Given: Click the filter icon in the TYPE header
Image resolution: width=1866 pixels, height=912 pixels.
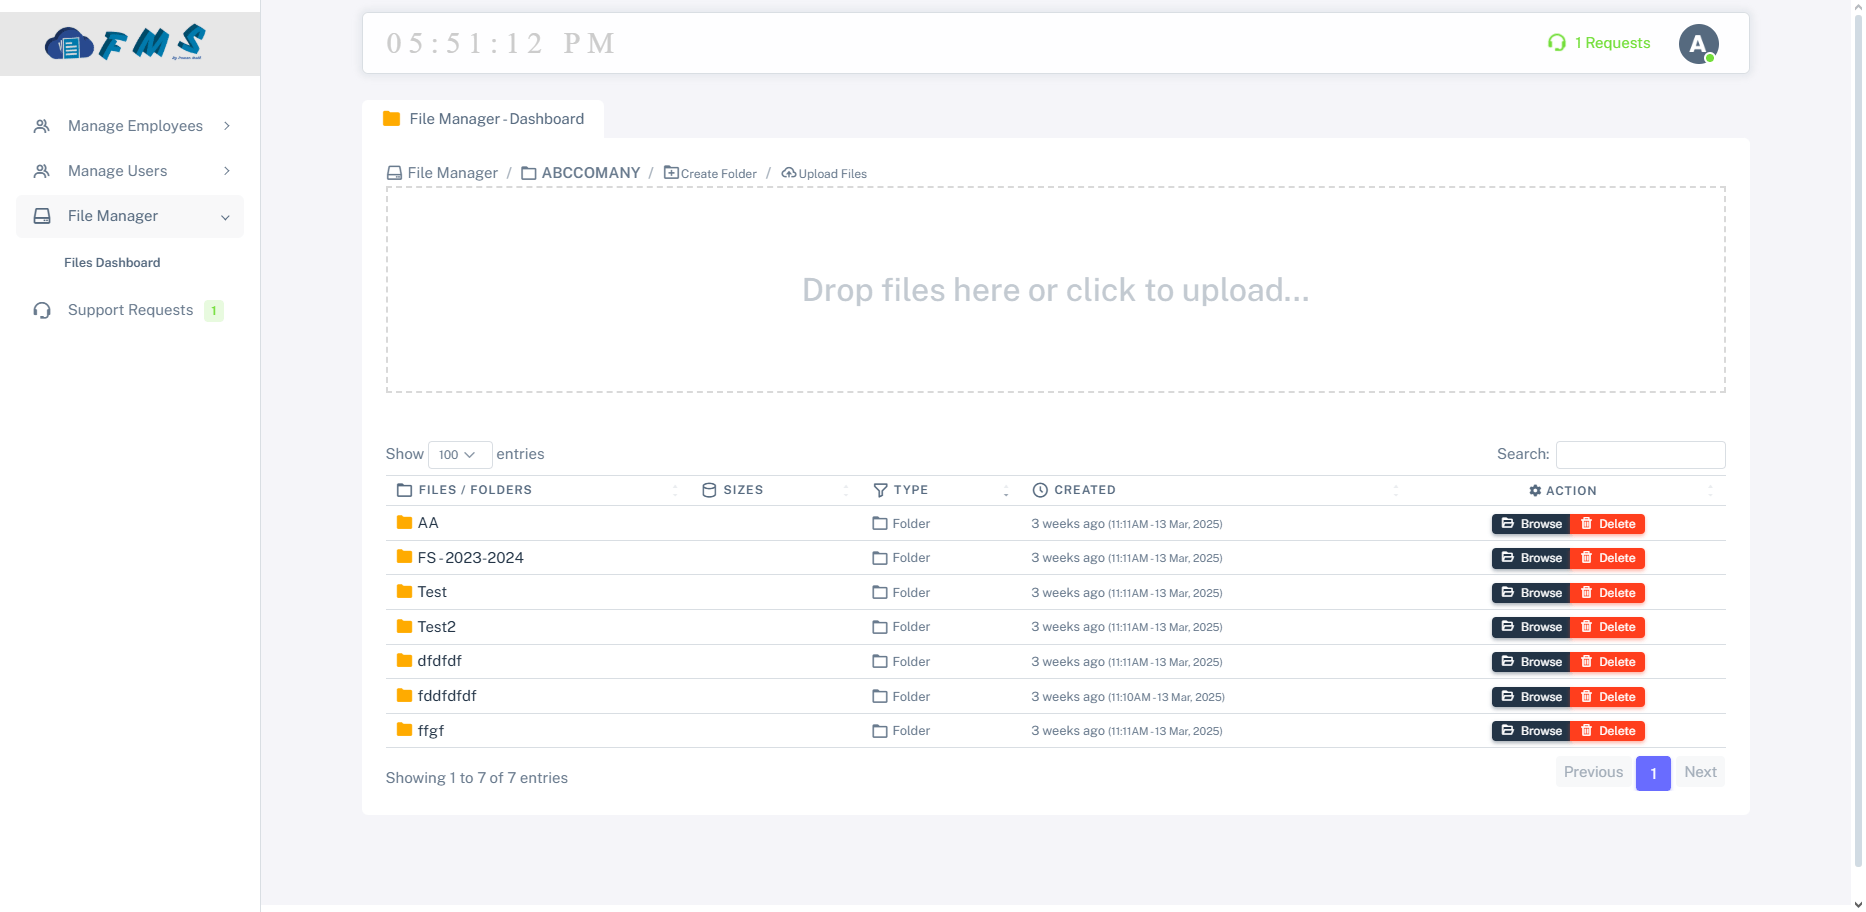Looking at the screenshot, I should (x=880, y=490).
